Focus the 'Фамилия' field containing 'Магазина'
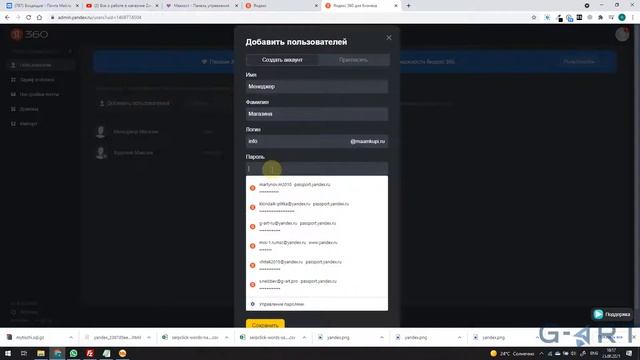The height and width of the screenshot is (360, 640). (x=317, y=114)
